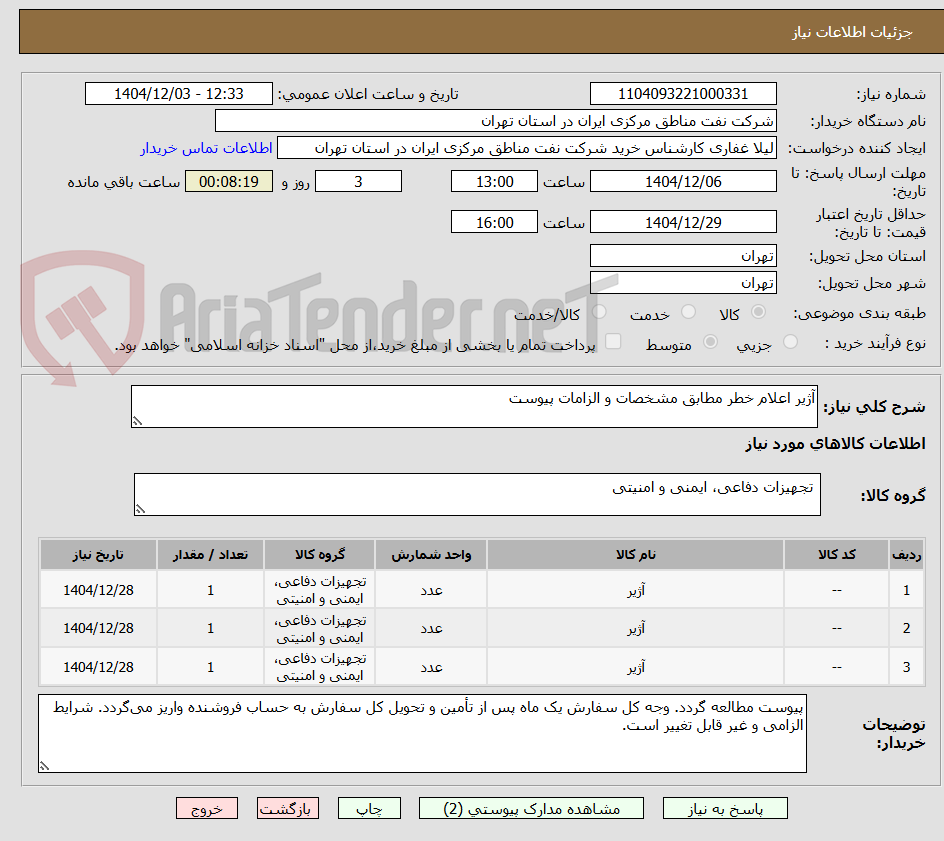Click the goods group textarea تجهیزات دفاعی
Image resolution: width=944 pixels, height=841 pixels.
(477, 494)
